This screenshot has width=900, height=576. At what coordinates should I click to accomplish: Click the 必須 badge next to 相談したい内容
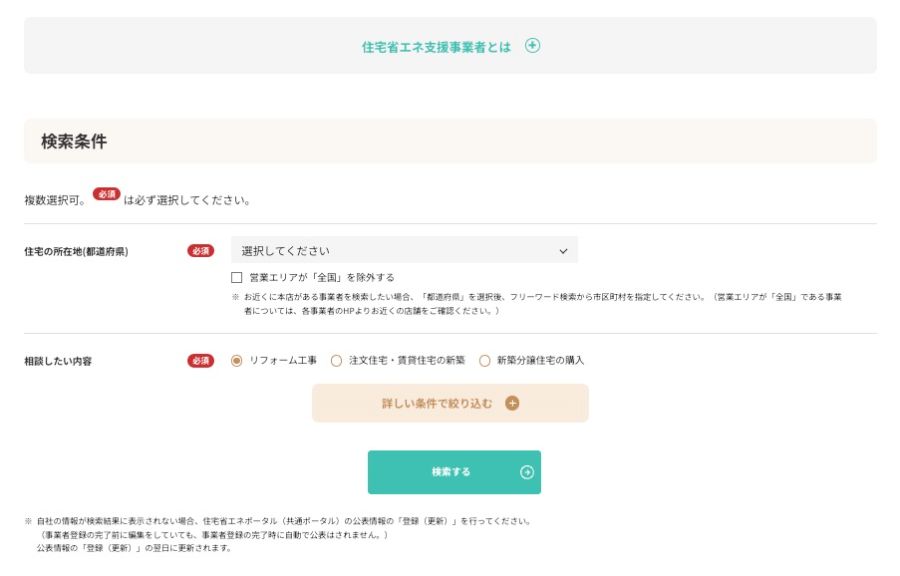pyautogui.click(x=200, y=361)
